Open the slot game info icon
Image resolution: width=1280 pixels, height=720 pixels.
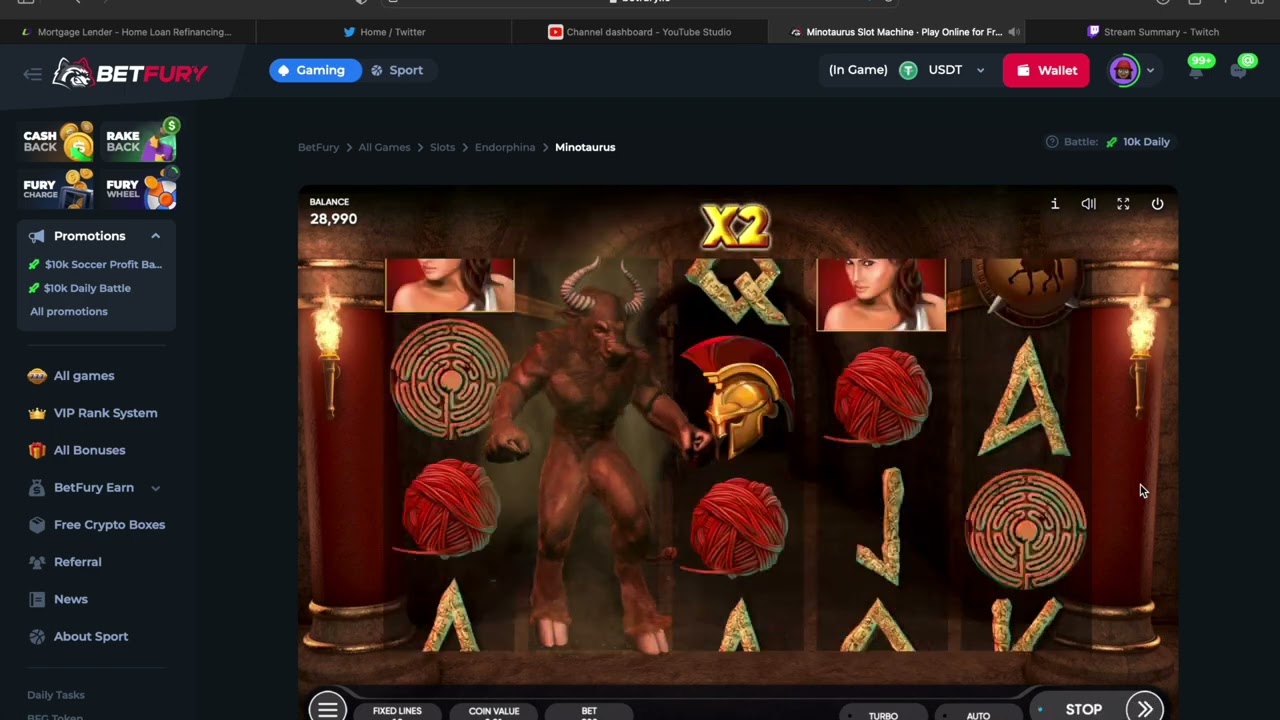click(x=1054, y=204)
